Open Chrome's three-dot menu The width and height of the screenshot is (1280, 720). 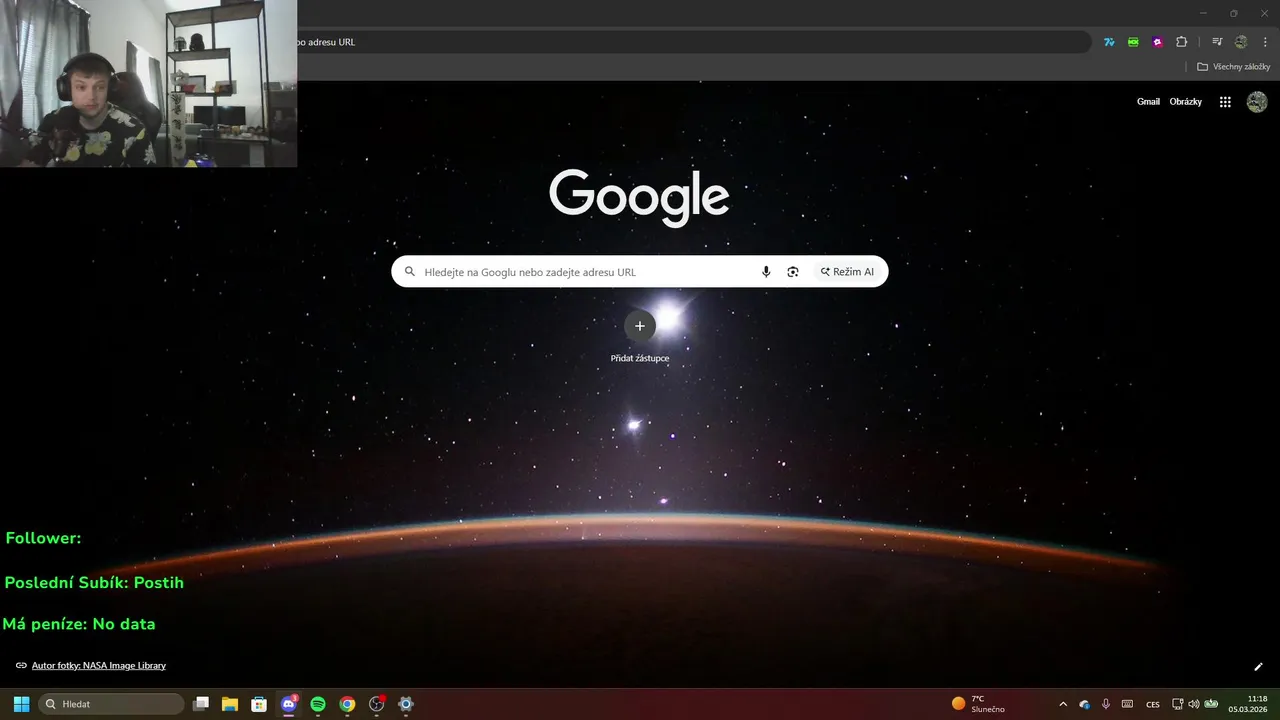[x=1265, y=42]
